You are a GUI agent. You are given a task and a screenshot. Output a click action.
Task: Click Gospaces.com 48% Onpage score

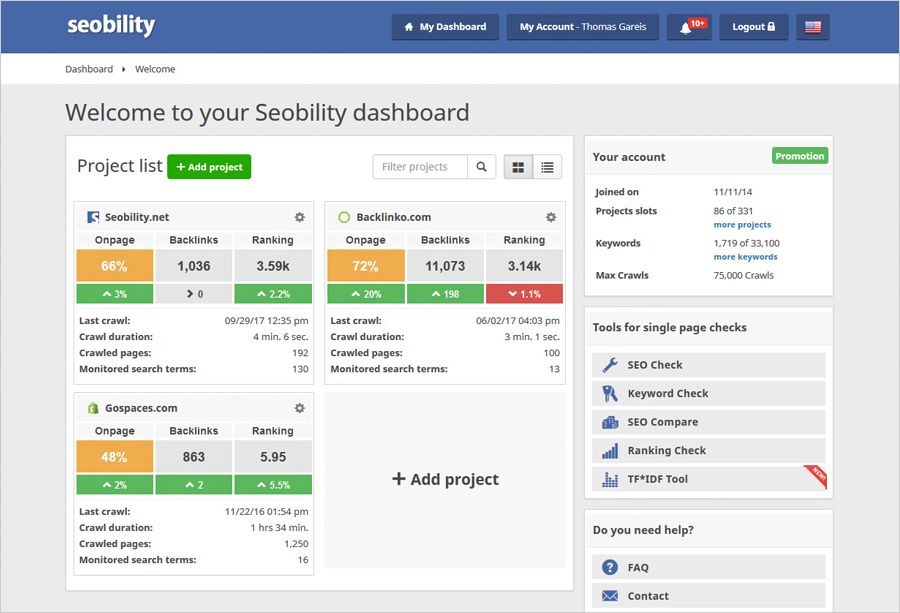click(x=115, y=457)
